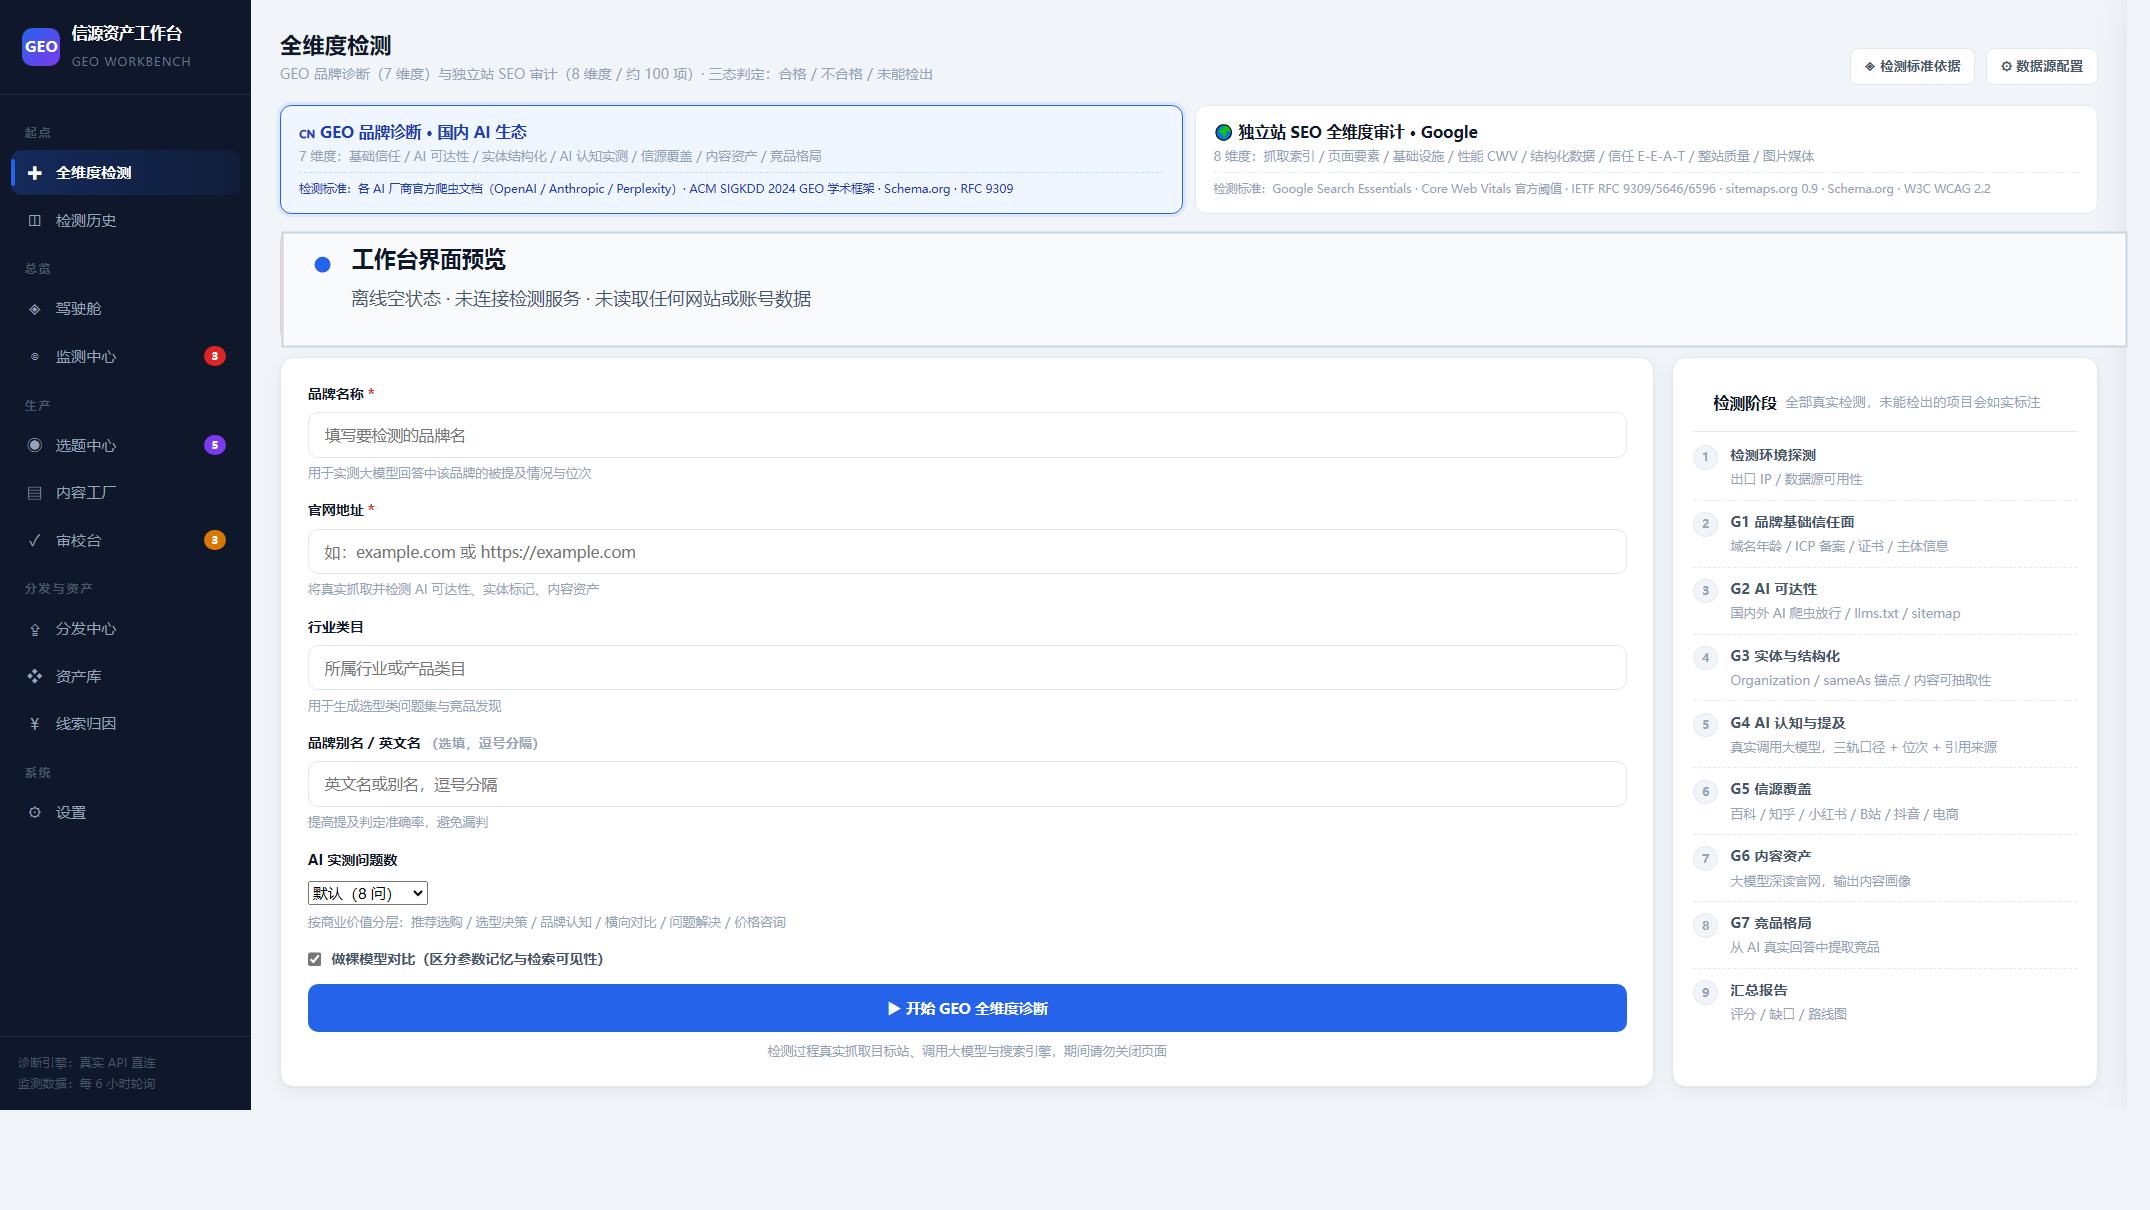
Task: Open 监测中心 from sidebar
Action: tap(125, 357)
